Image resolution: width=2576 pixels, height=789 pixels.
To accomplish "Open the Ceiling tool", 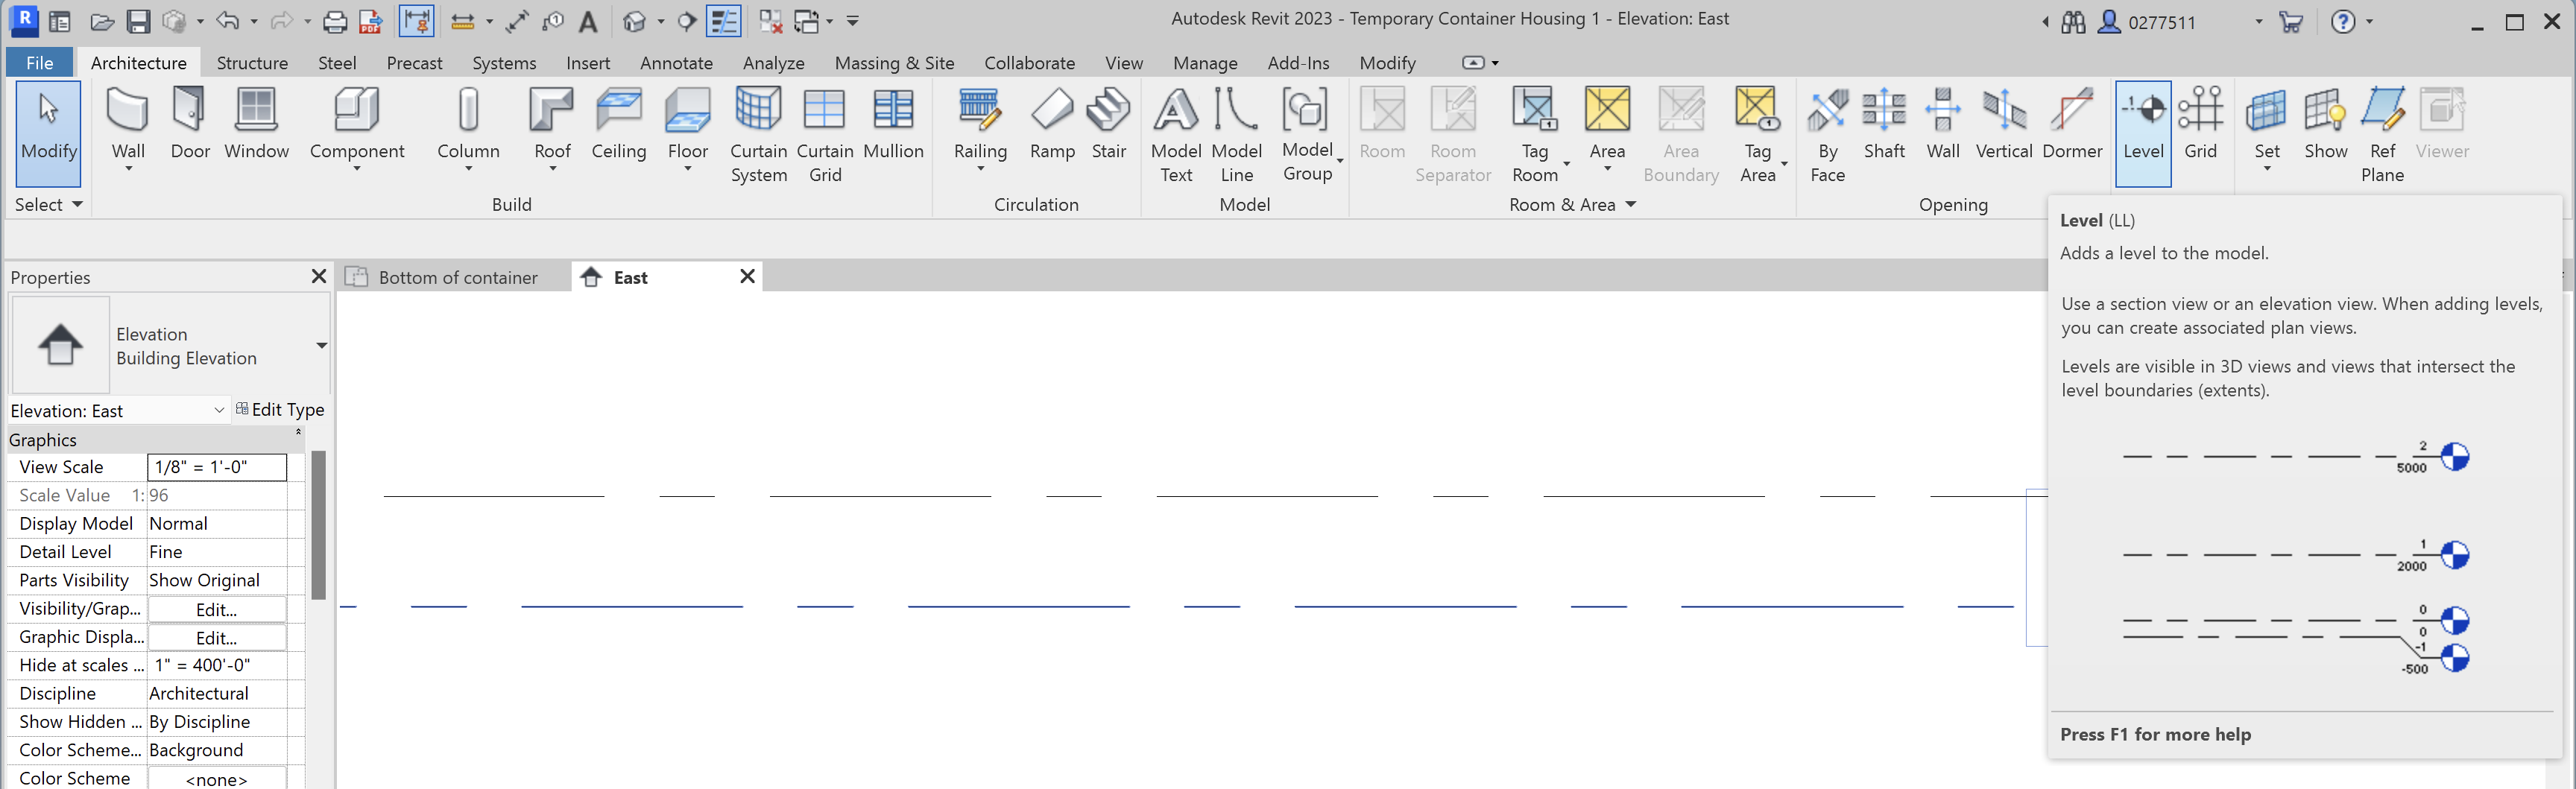I will tap(618, 125).
